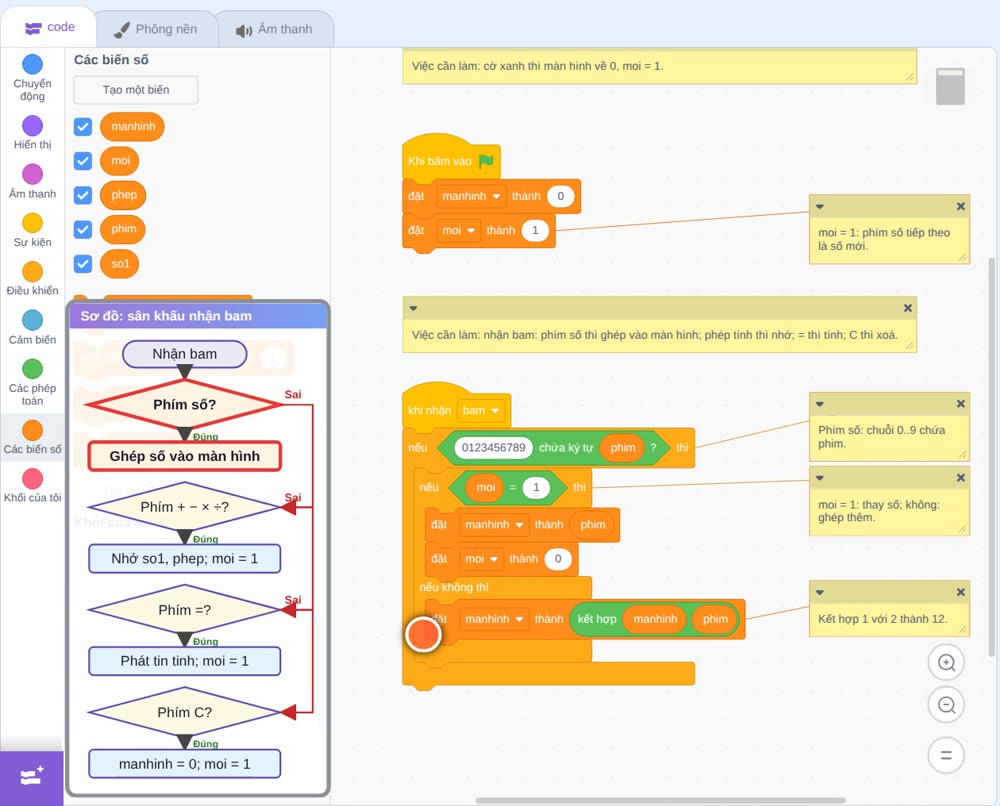1000x806 pixels.
Task: Close the 'moi = 1: thay số' comment
Action: pos(960,478)
